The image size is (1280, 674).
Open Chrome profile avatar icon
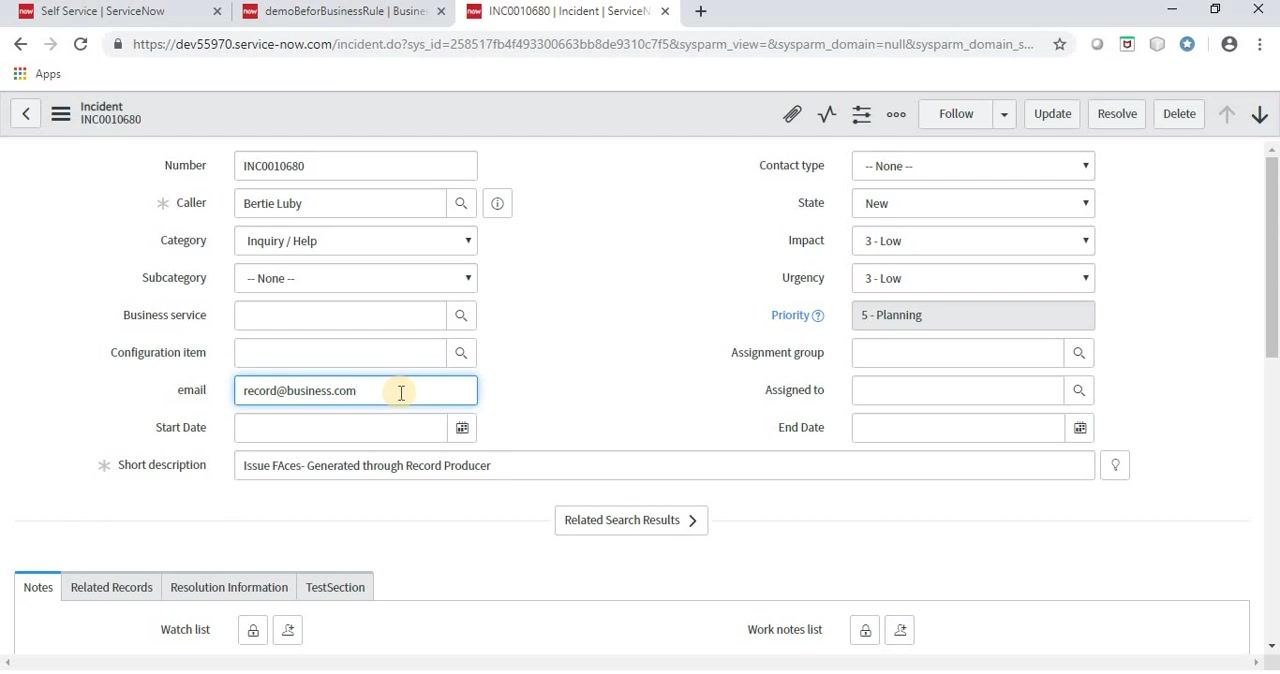[1229, 44]
